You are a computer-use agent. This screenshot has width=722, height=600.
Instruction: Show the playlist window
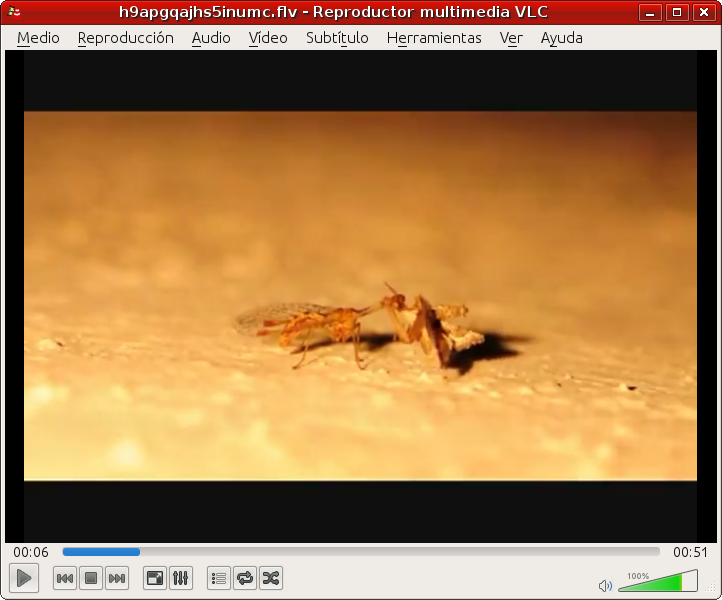pyautogui.click(x=219, y=578)
